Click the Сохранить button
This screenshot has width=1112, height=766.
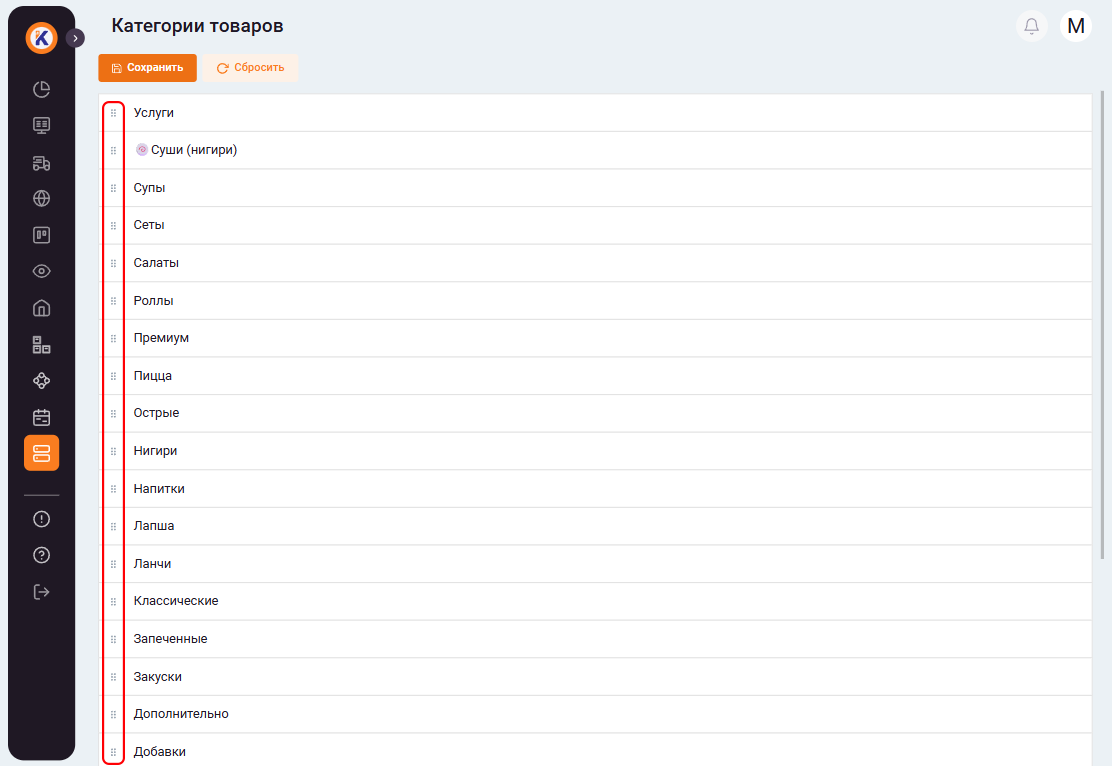pos(147,68)
